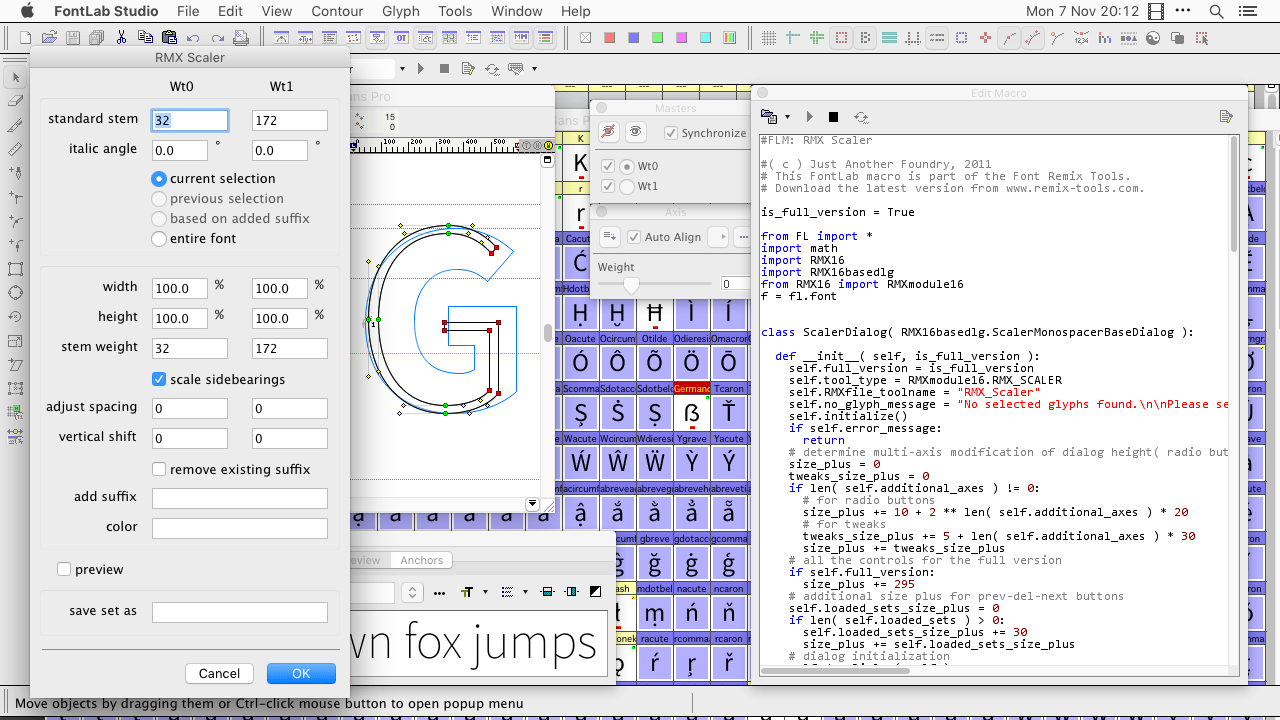Click the Weight slider handle
Viewport: 1280px width, 720px height.
point(630,285)
